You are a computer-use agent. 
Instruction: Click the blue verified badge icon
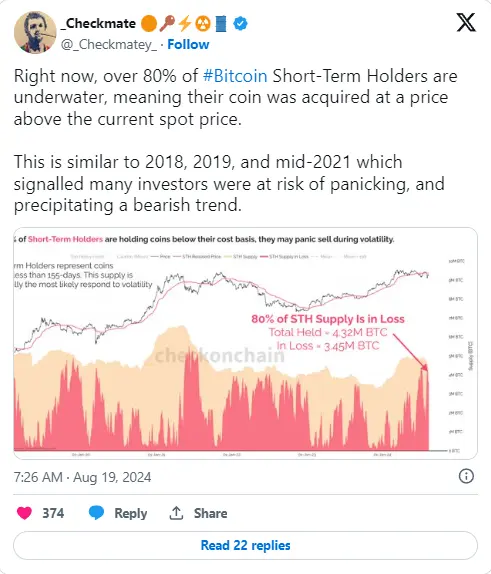click(x=240, y=24)
